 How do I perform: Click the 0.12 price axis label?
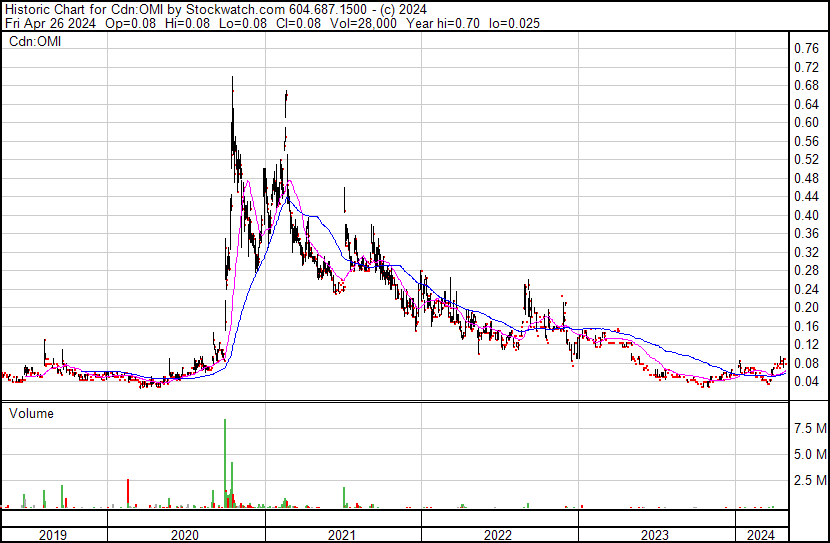point(806,345)
